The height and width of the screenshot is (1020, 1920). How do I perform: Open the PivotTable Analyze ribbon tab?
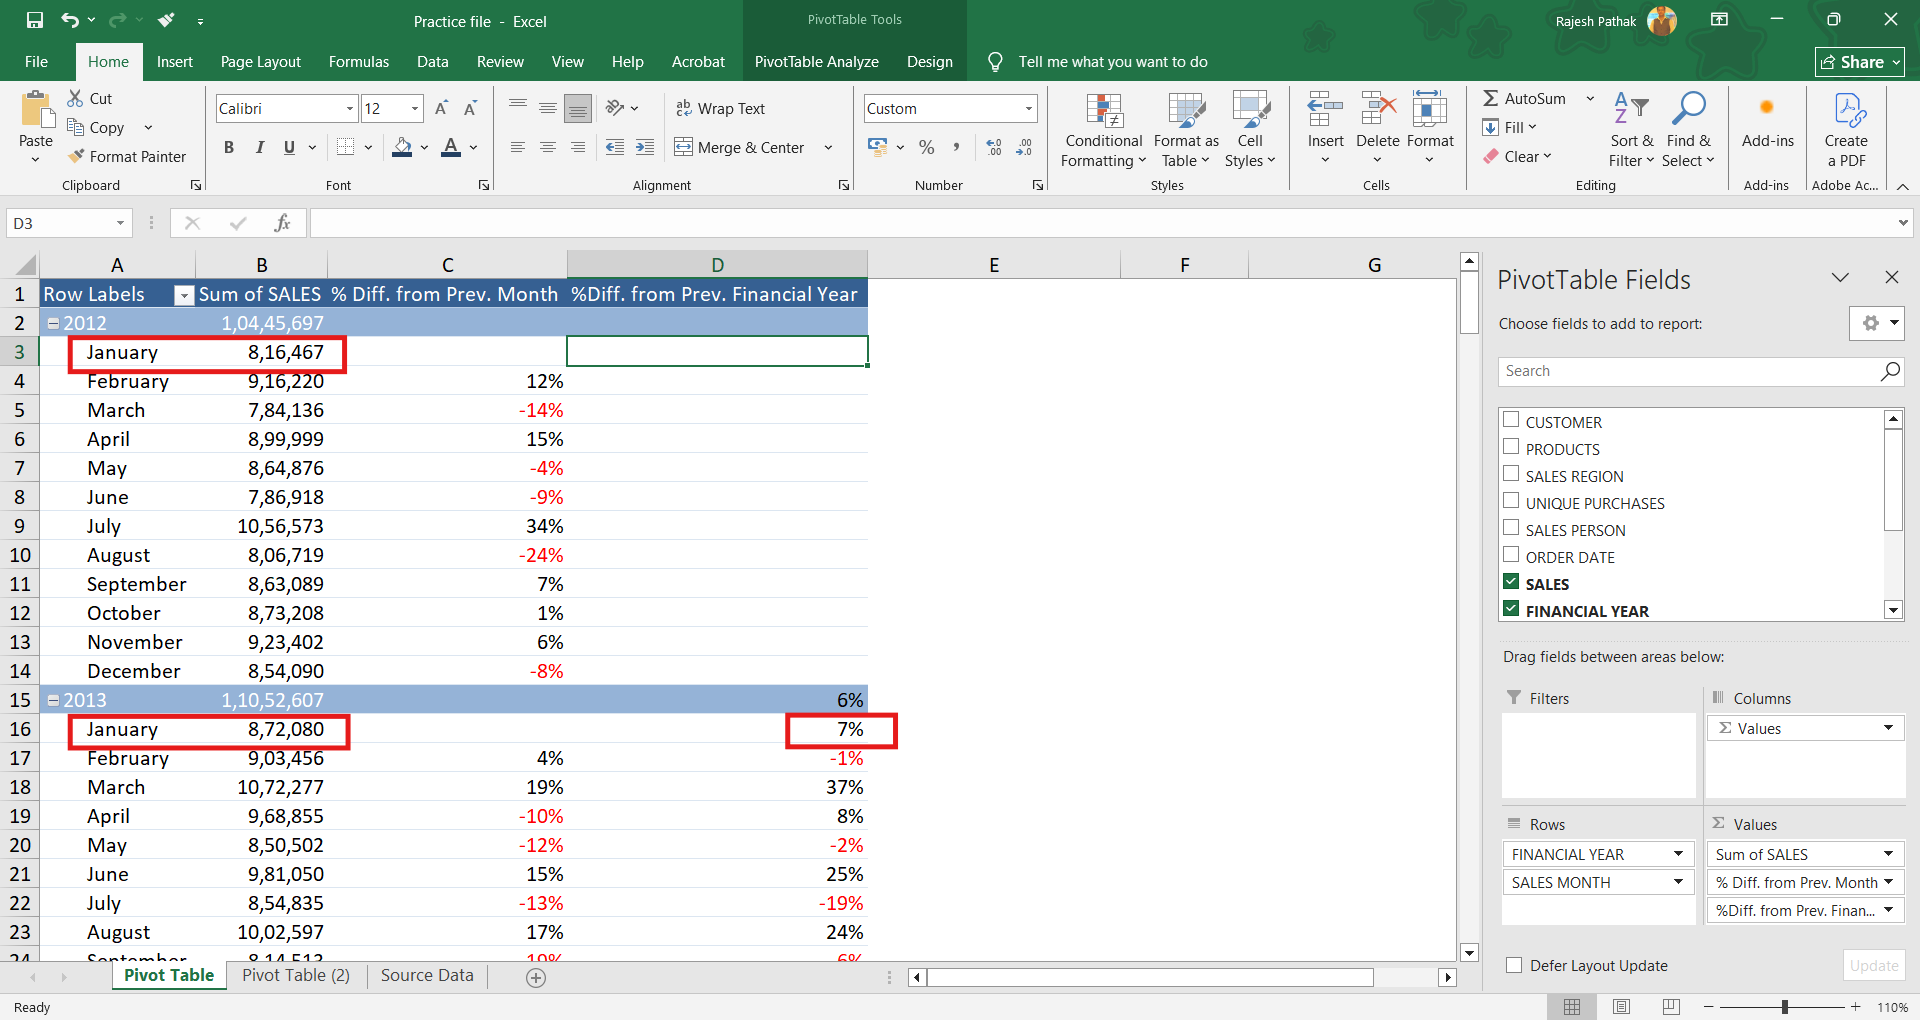[816, 62]
